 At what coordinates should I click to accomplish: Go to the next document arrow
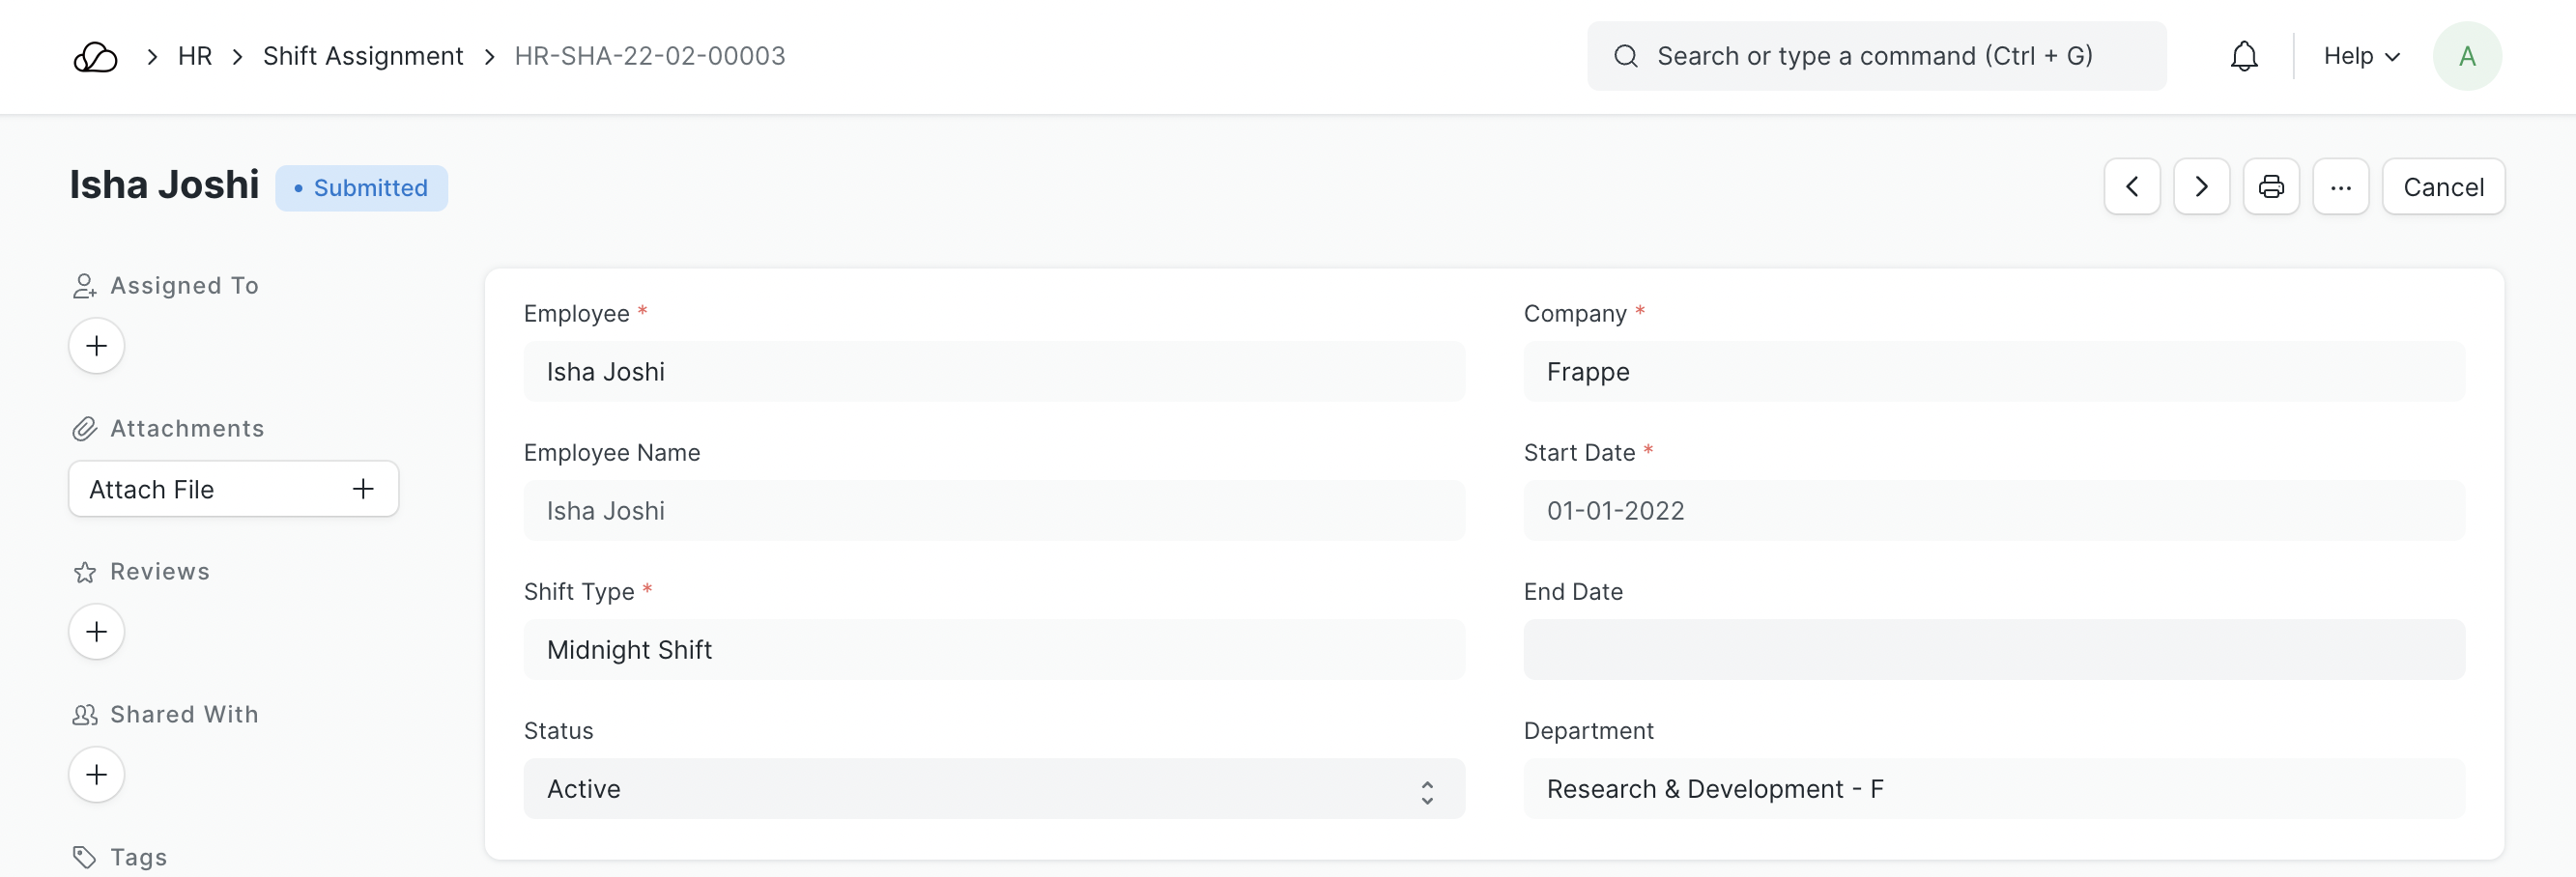[x=2200, y=187]
